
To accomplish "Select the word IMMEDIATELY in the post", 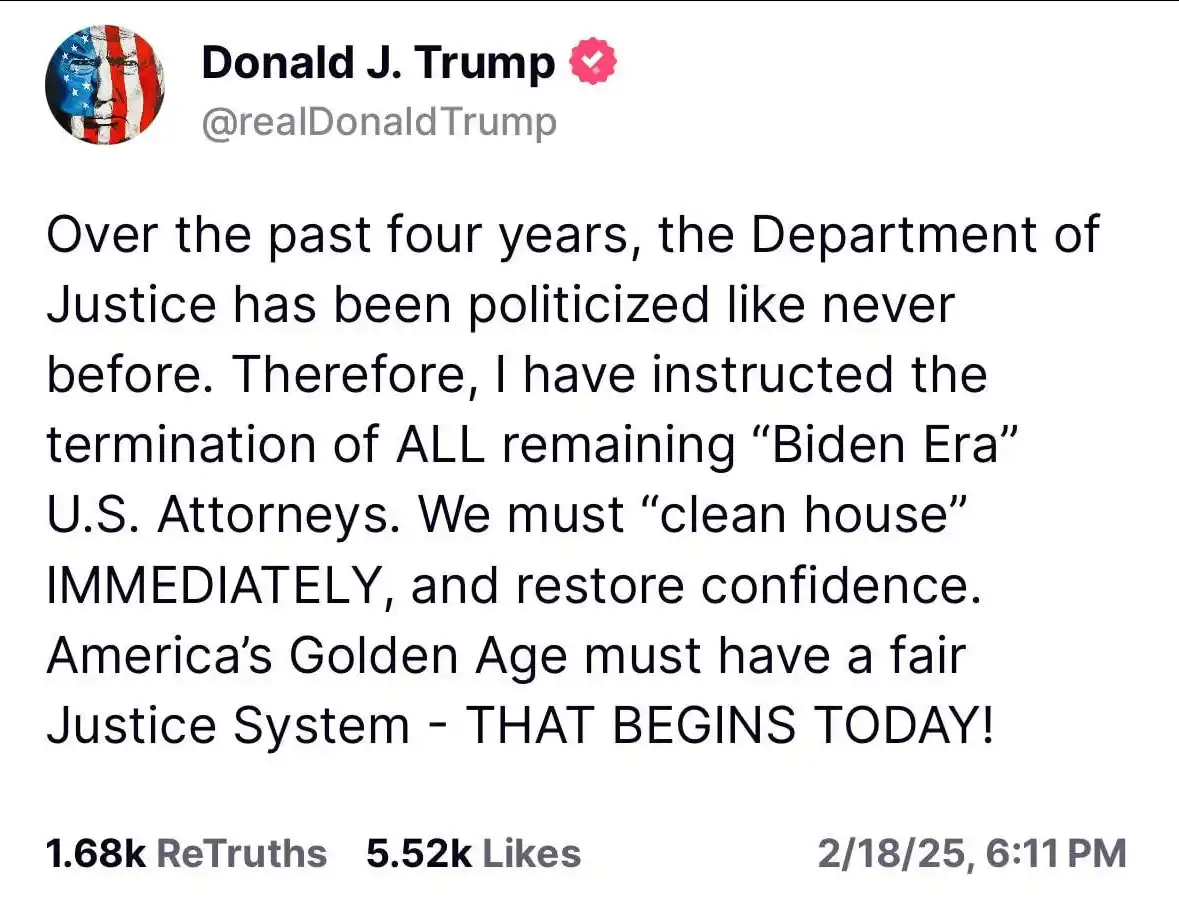I will click(212, 586).
